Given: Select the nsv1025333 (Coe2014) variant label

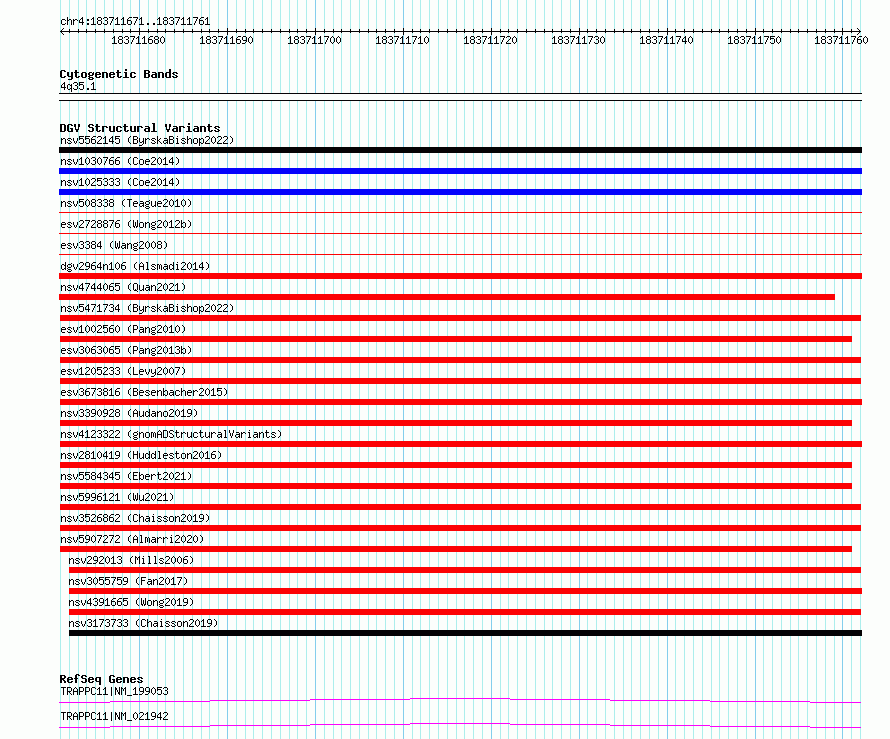Looking at the screenshot, I should point(120,182).
